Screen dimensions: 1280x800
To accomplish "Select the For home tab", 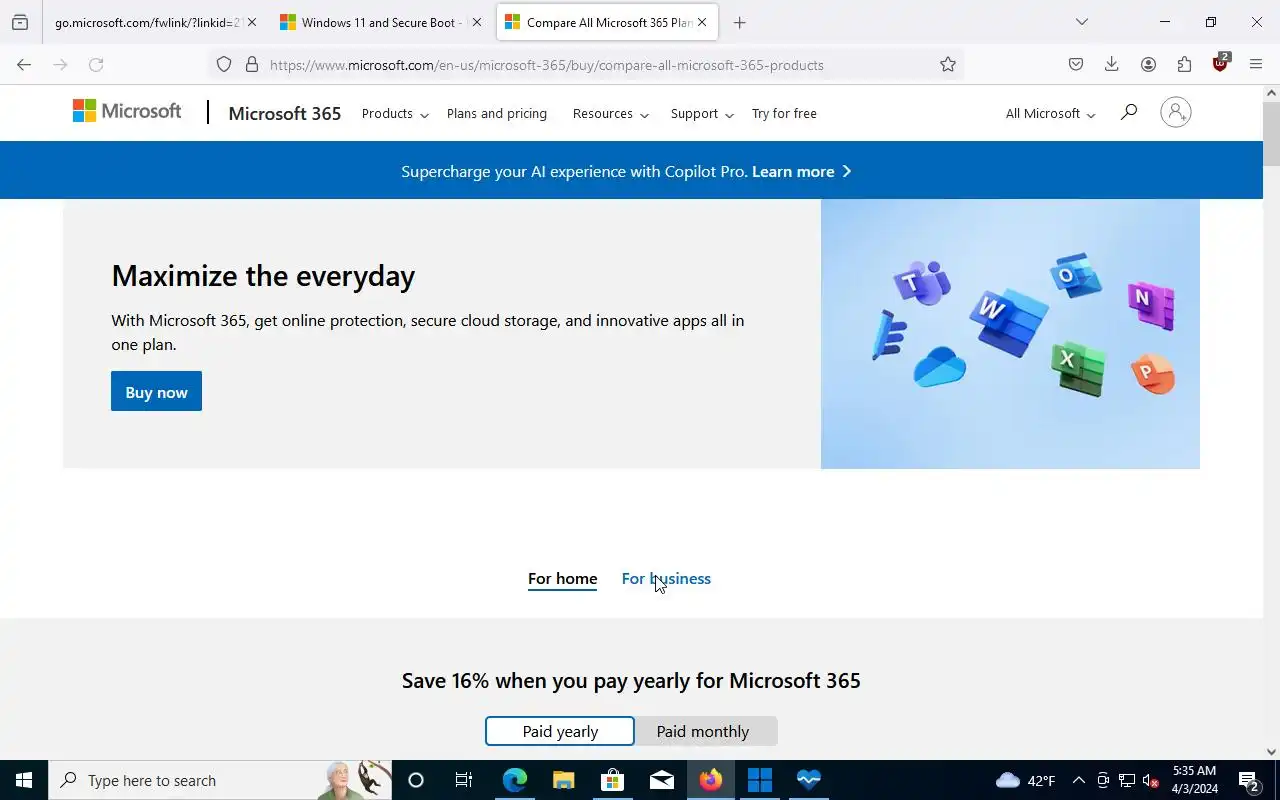I will tap(562, 579).
